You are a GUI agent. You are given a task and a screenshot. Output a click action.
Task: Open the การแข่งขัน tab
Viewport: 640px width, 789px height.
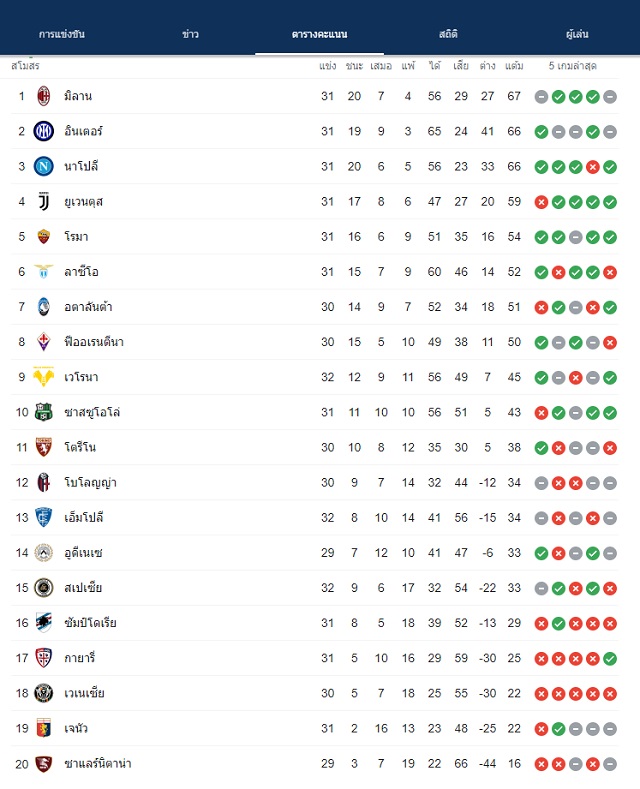pos(62,34)
